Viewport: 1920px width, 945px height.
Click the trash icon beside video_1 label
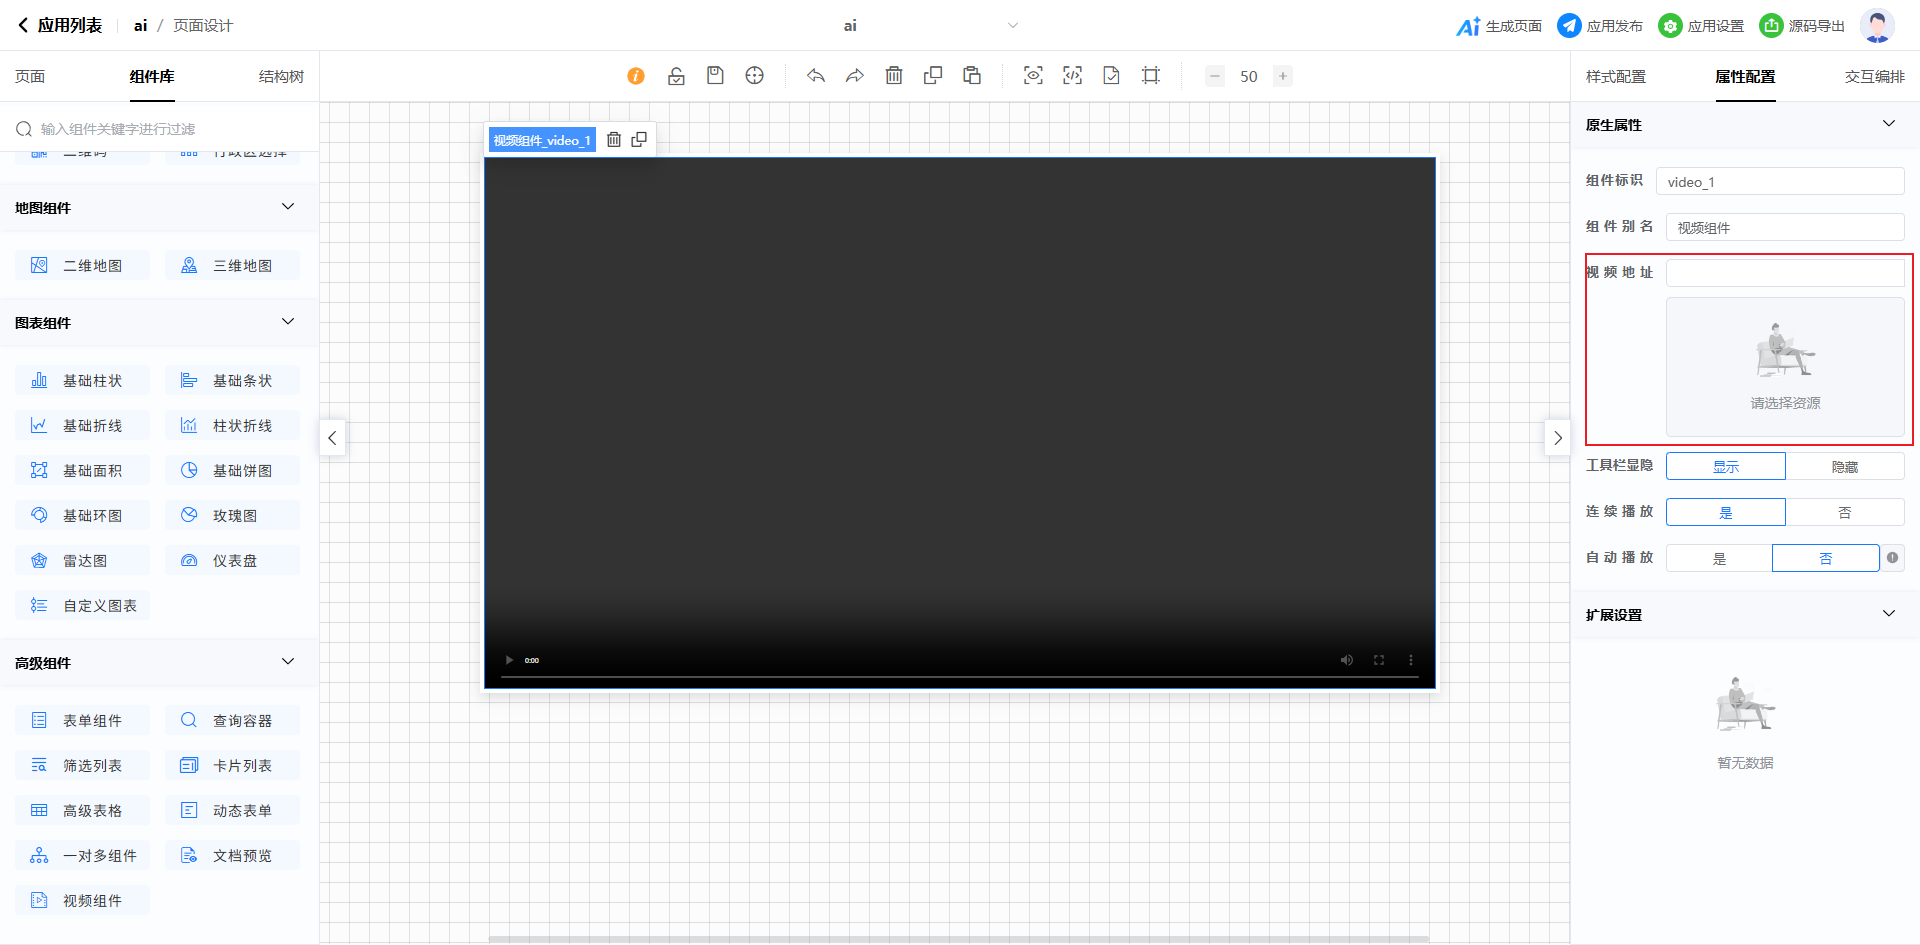(614, 140)
